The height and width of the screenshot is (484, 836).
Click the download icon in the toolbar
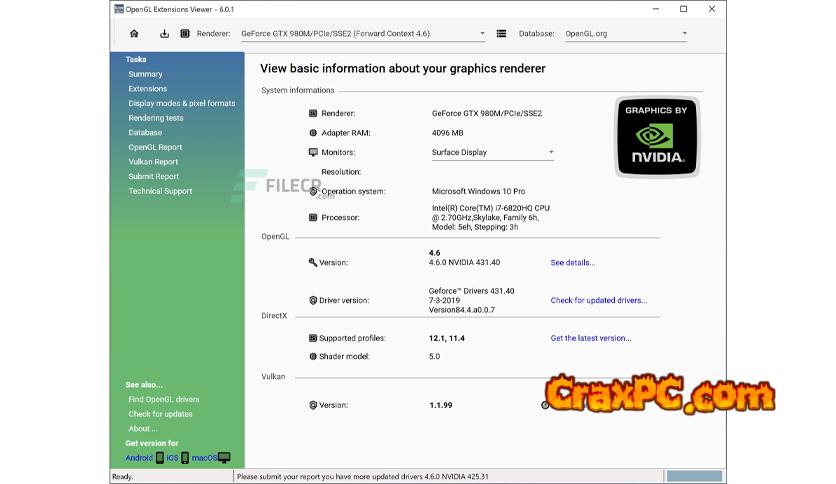pyautogui.click(x=164, y=33)
